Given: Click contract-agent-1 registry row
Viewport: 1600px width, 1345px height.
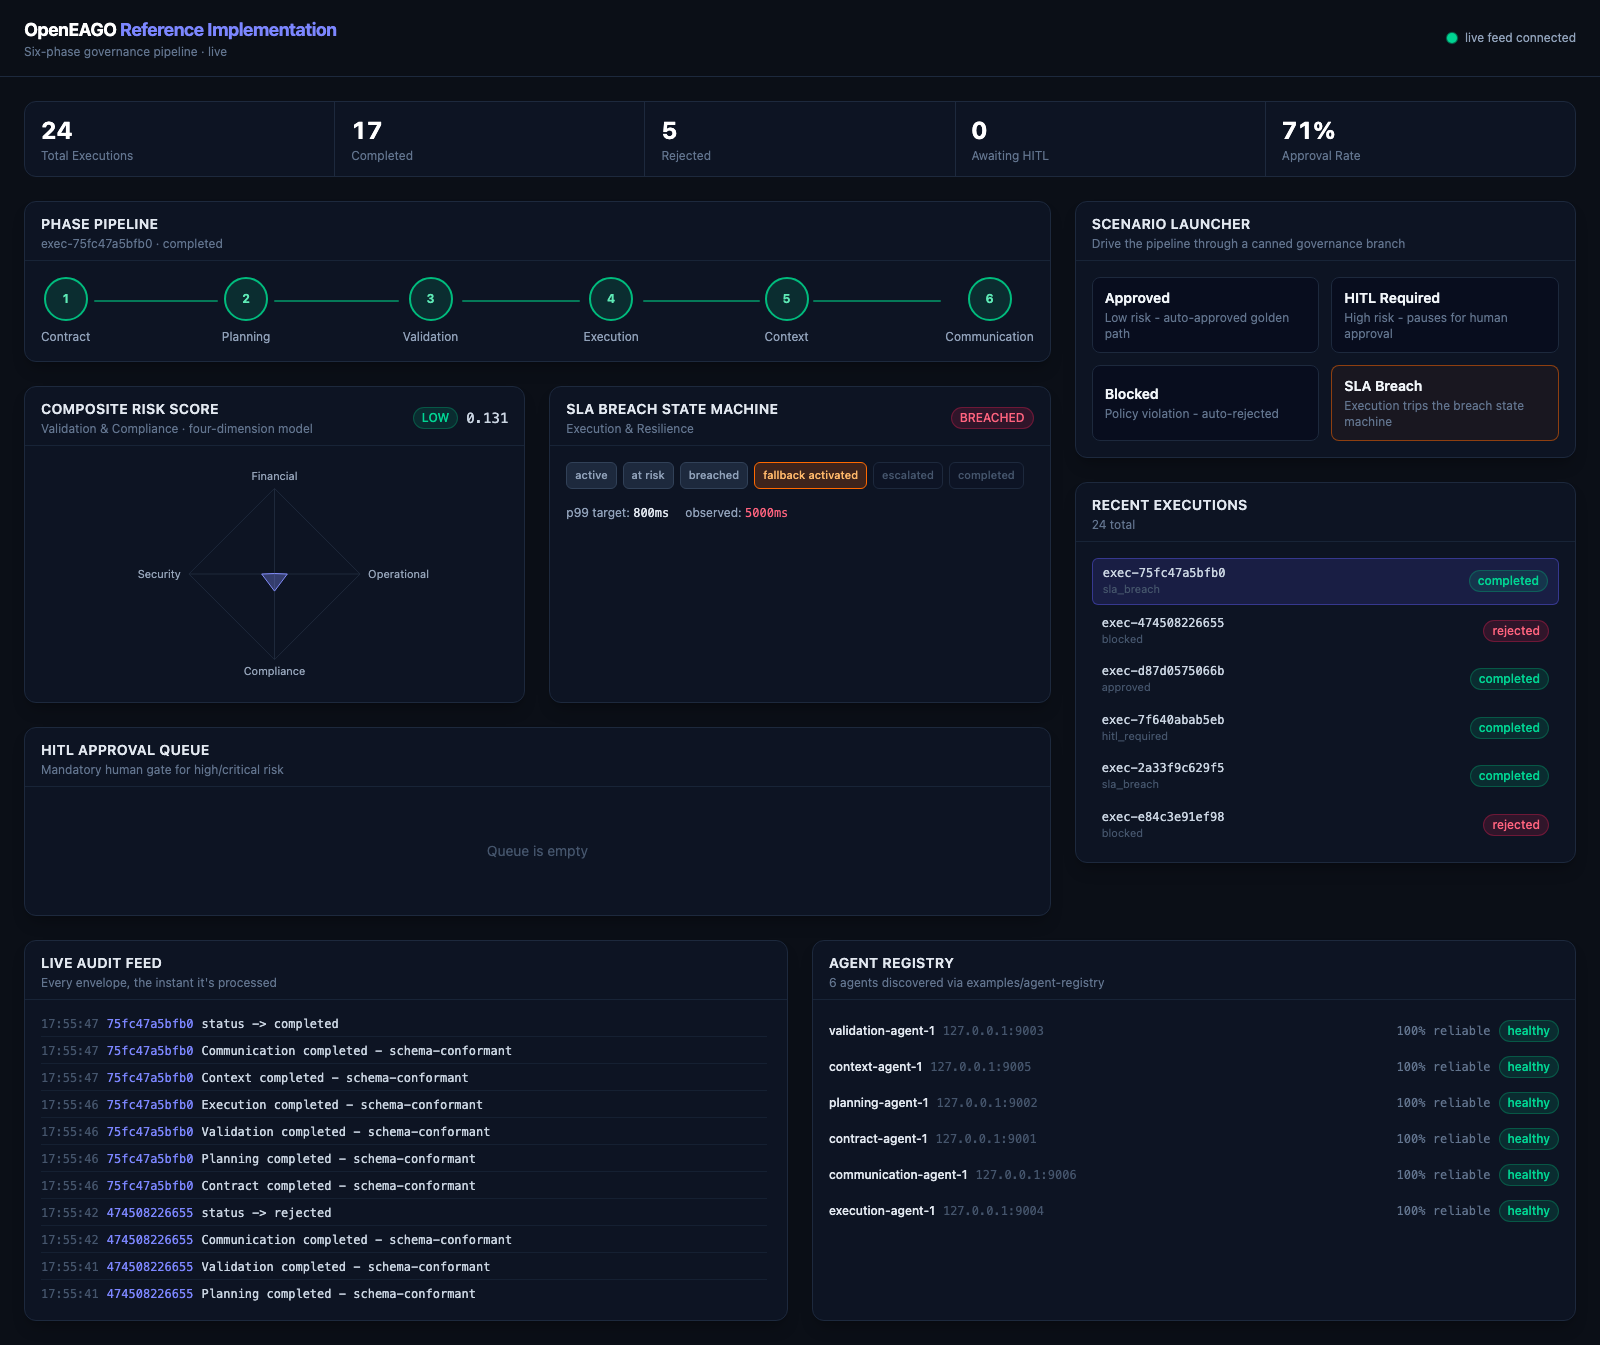Looking at the screenshot, I should 1194,1139.
